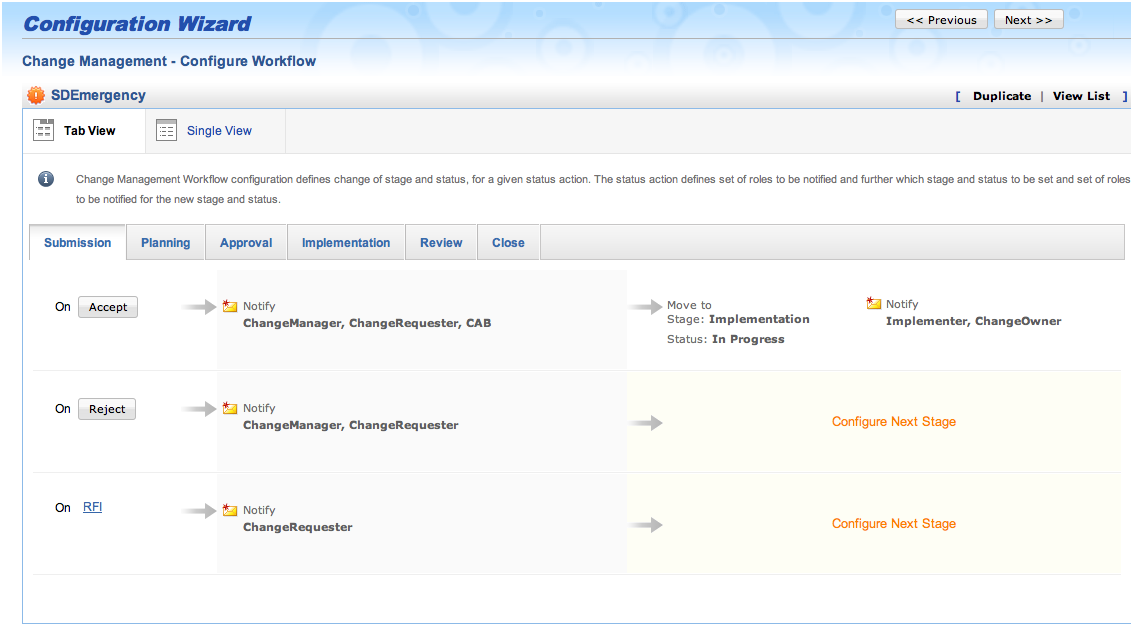The height and width of the screenshot is (624, 1131).
Task: Switch to the Planning tab
Action: pos(165,242)
